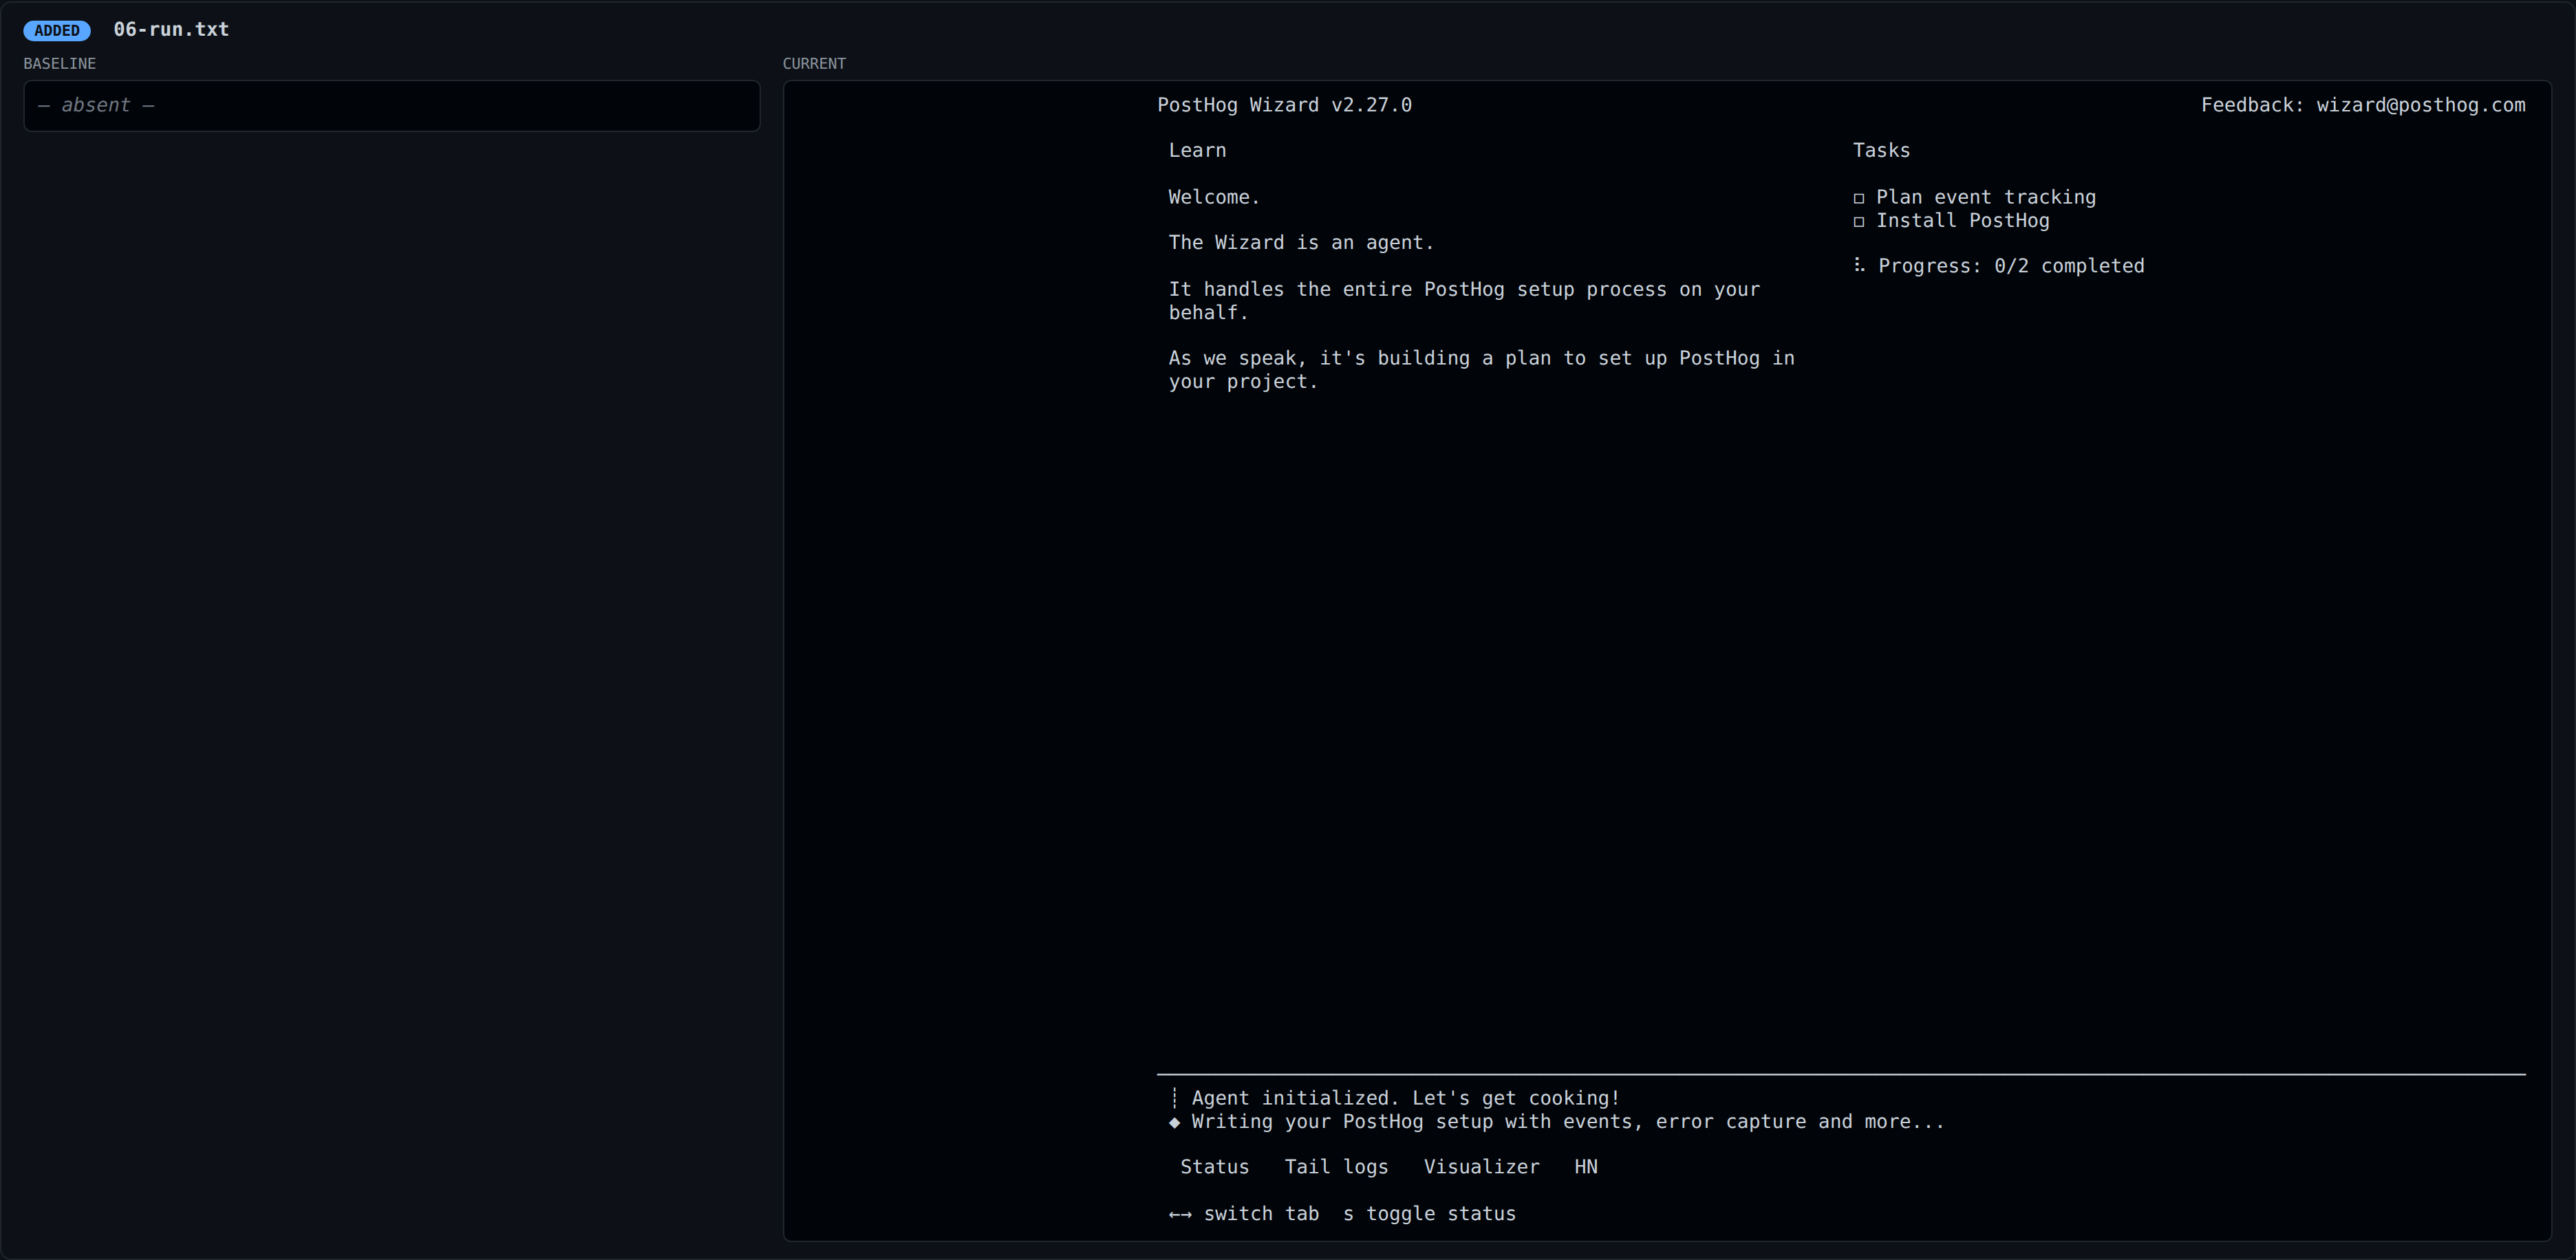Switch to the Status tab
The width and height of the screenshot is (2576, 1260).
point(1214,1167)
